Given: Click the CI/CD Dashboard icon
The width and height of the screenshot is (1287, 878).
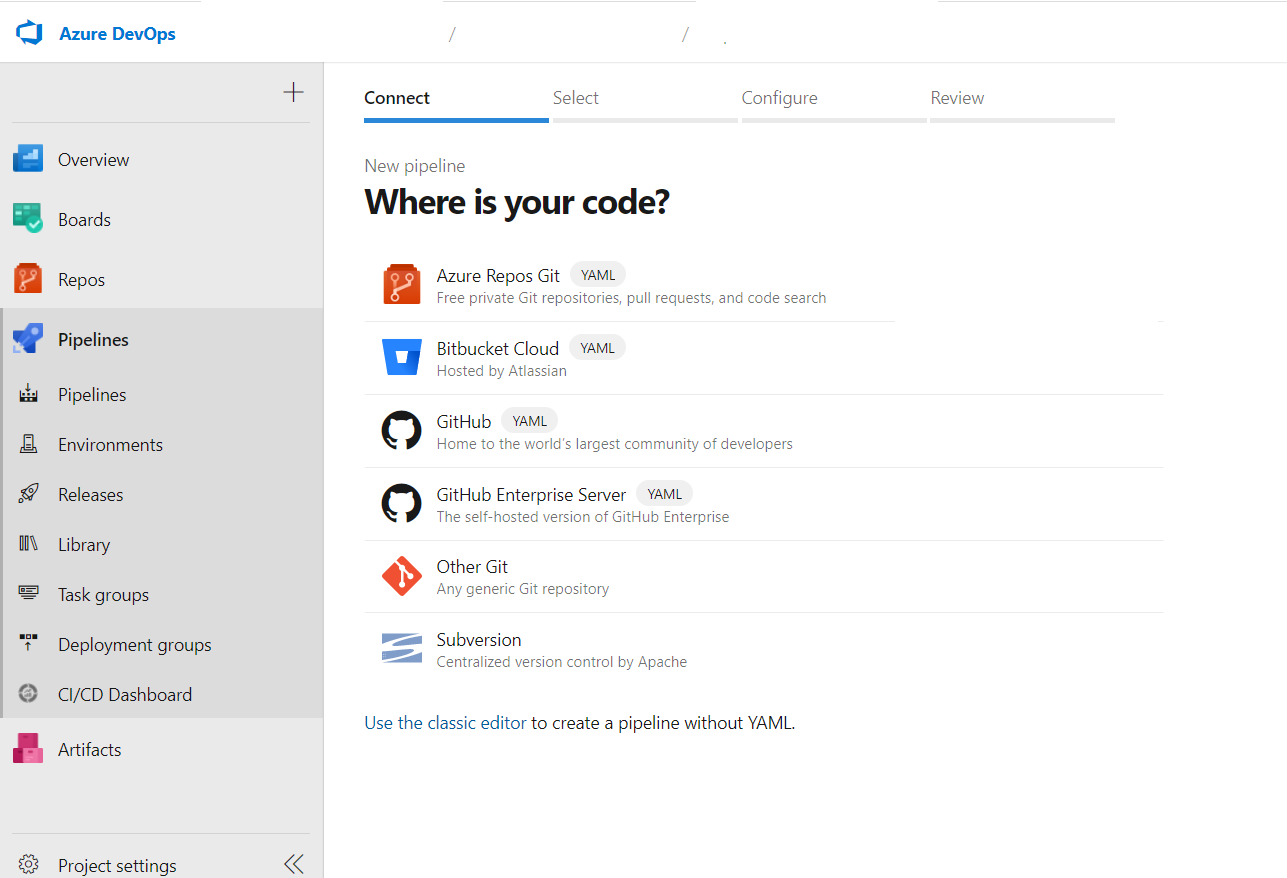Looking at the screenshot, I should (28, 694).
